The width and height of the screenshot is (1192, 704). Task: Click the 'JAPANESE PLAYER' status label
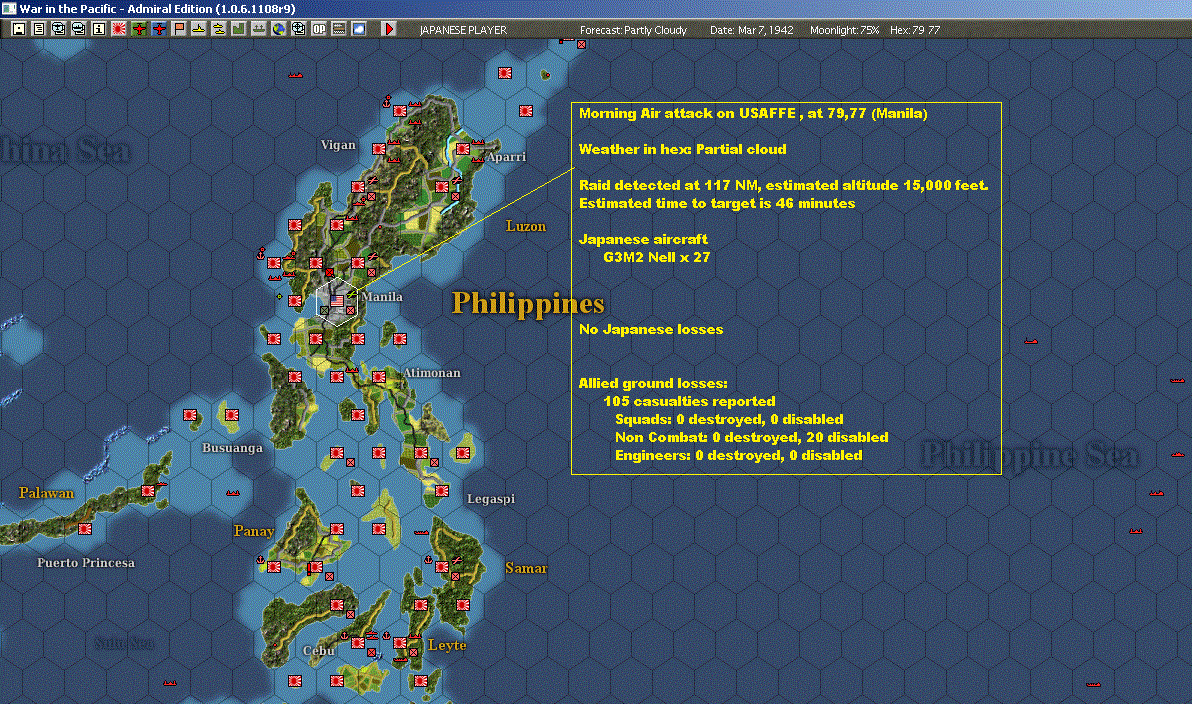point(463,30)
